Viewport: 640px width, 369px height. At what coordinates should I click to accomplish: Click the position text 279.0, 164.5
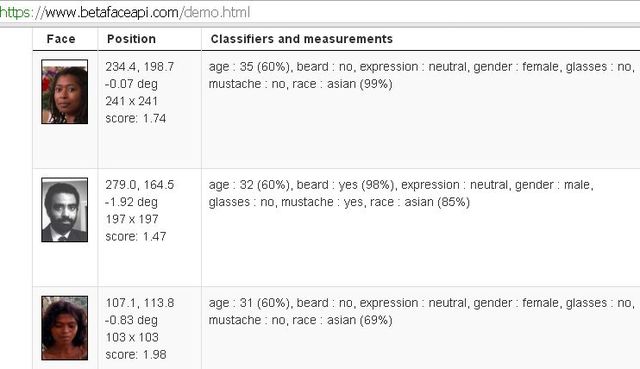point(140,184)
